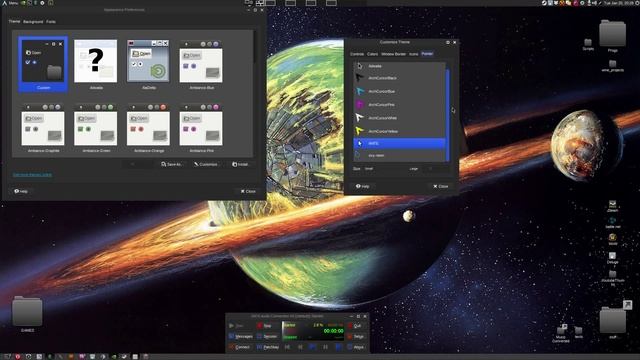
Task: Open the wine_projects folder on the desktop
Action: coord(613,66)
